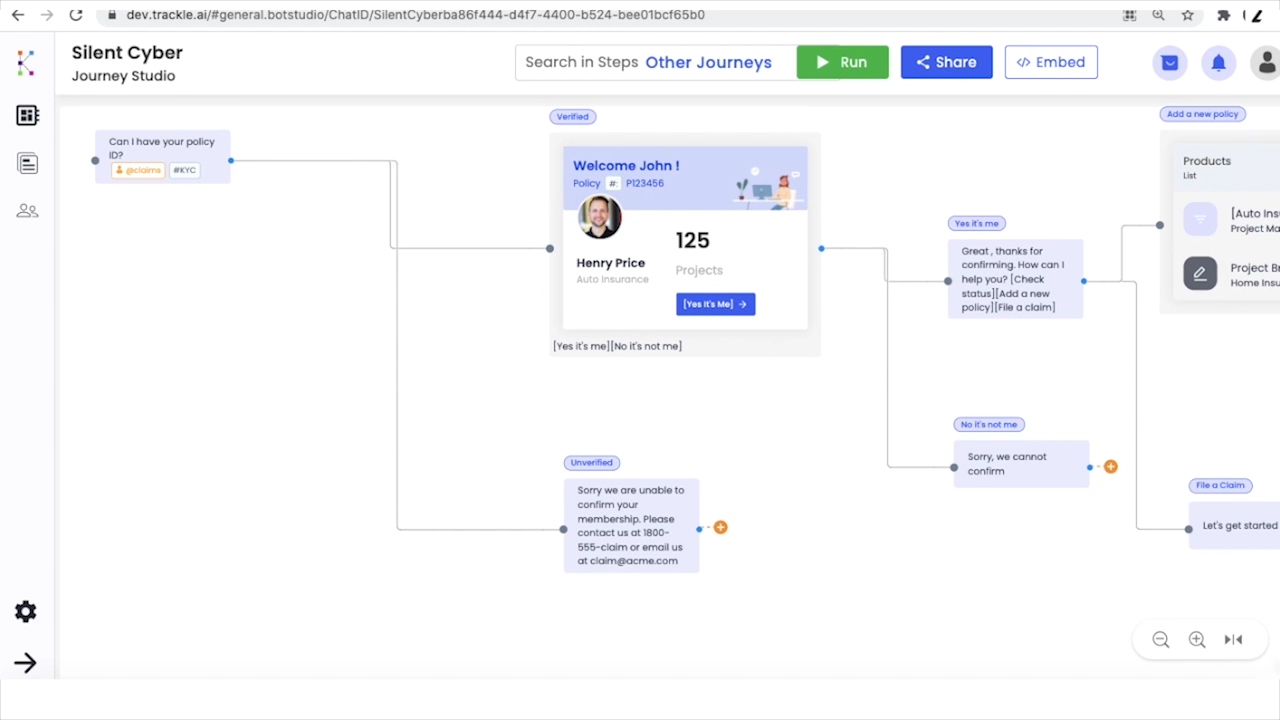This screenshot has height=720, width=1280.
Task: Click the Search in Steps field
Action: (581, 62)
